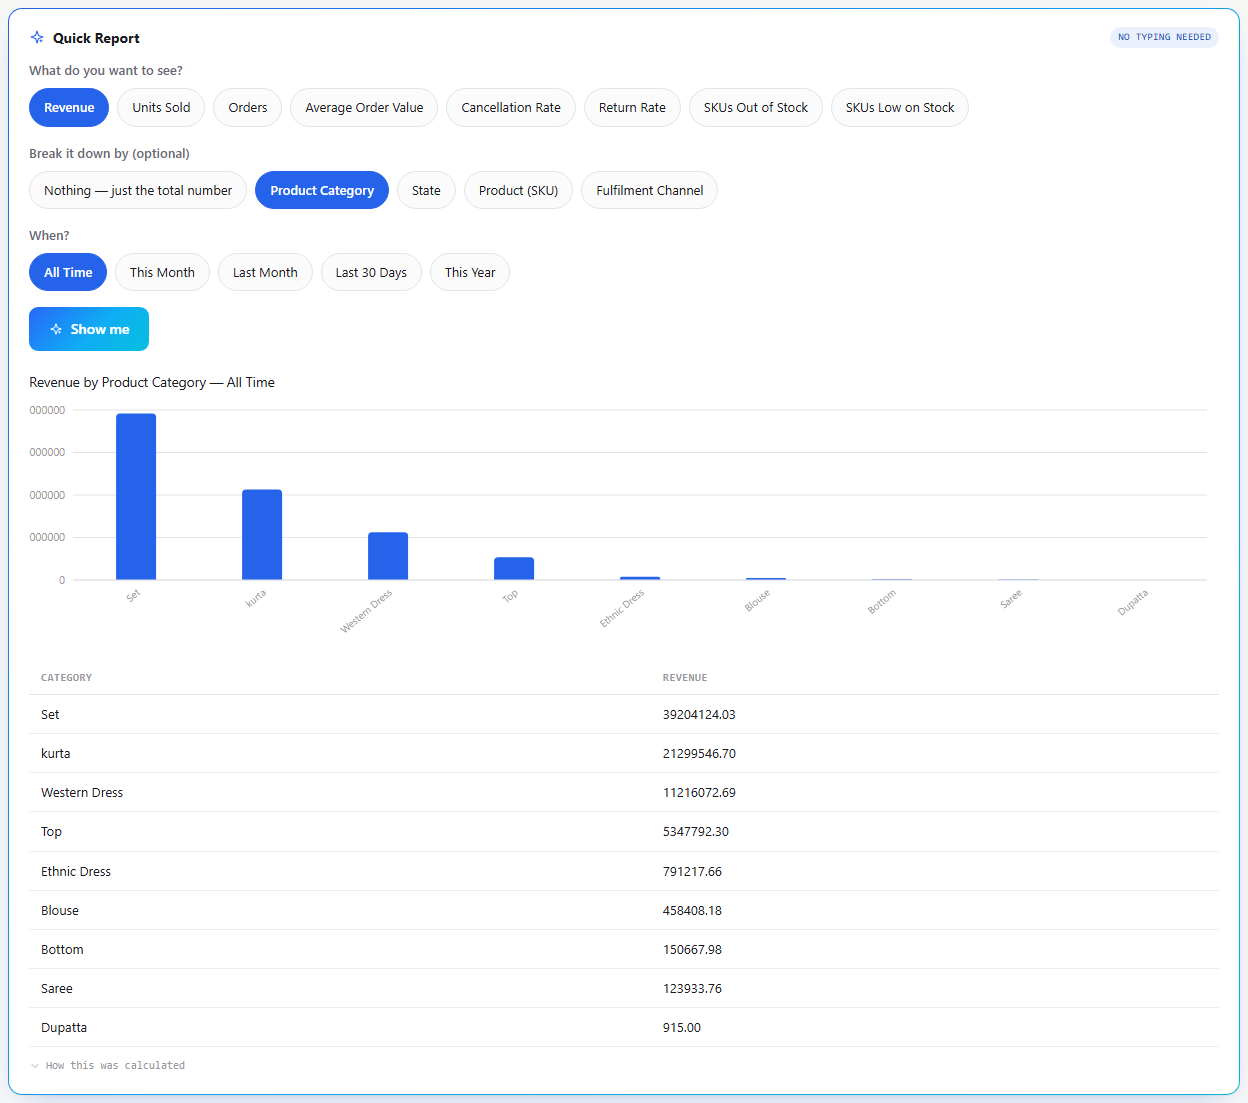This screenshot has height=1103, width=1248.
Task: Break down by Product (SKU)
Action: tap(518, 190)
